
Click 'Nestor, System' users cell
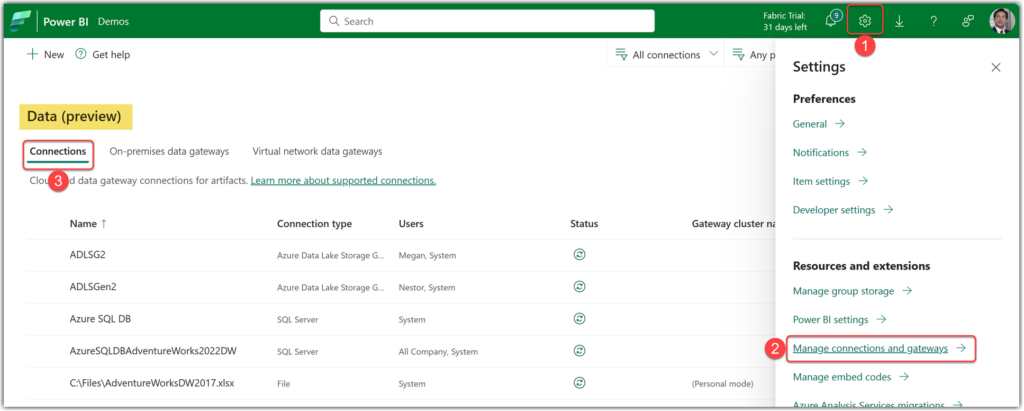(427, 288)
